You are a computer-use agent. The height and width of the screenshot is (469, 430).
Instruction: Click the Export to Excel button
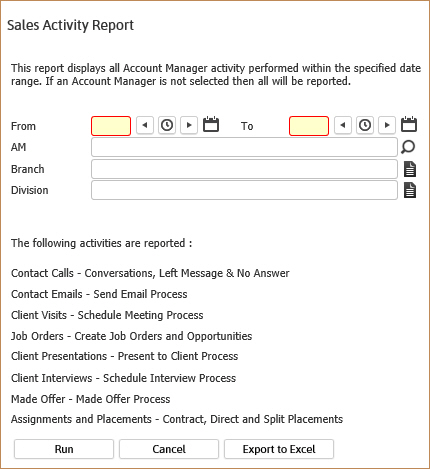point(279,449)
